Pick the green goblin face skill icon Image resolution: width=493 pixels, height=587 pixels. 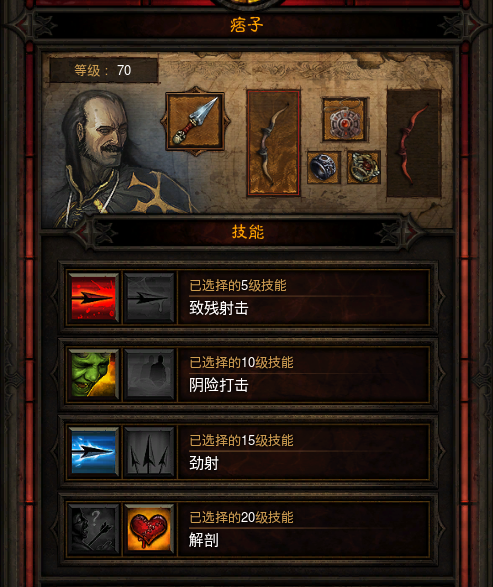[93, 374]
